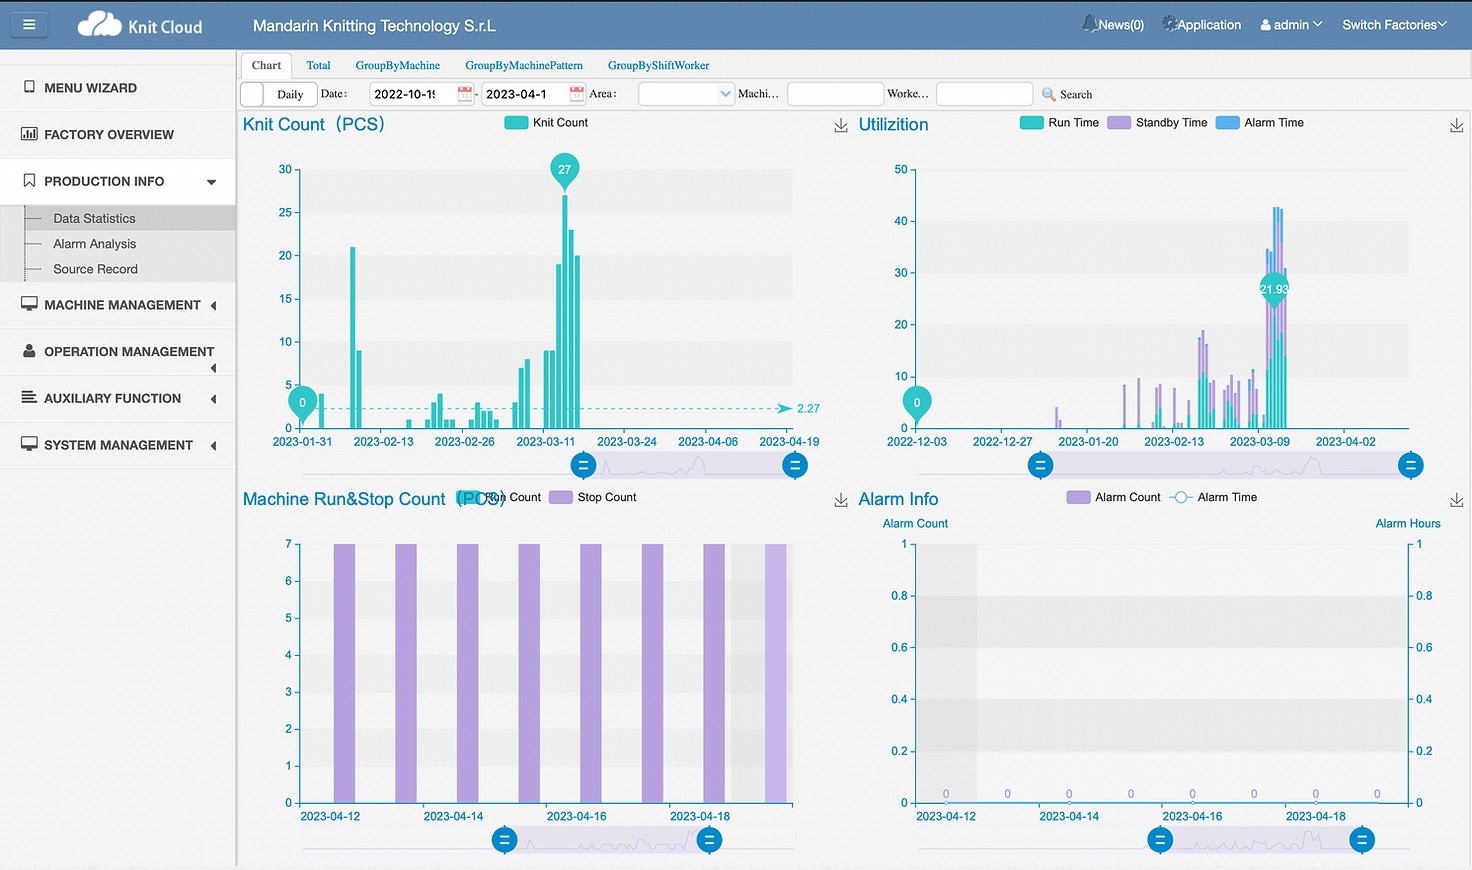Click the Knit Count left zoom slider handle

tap(583, 465)
